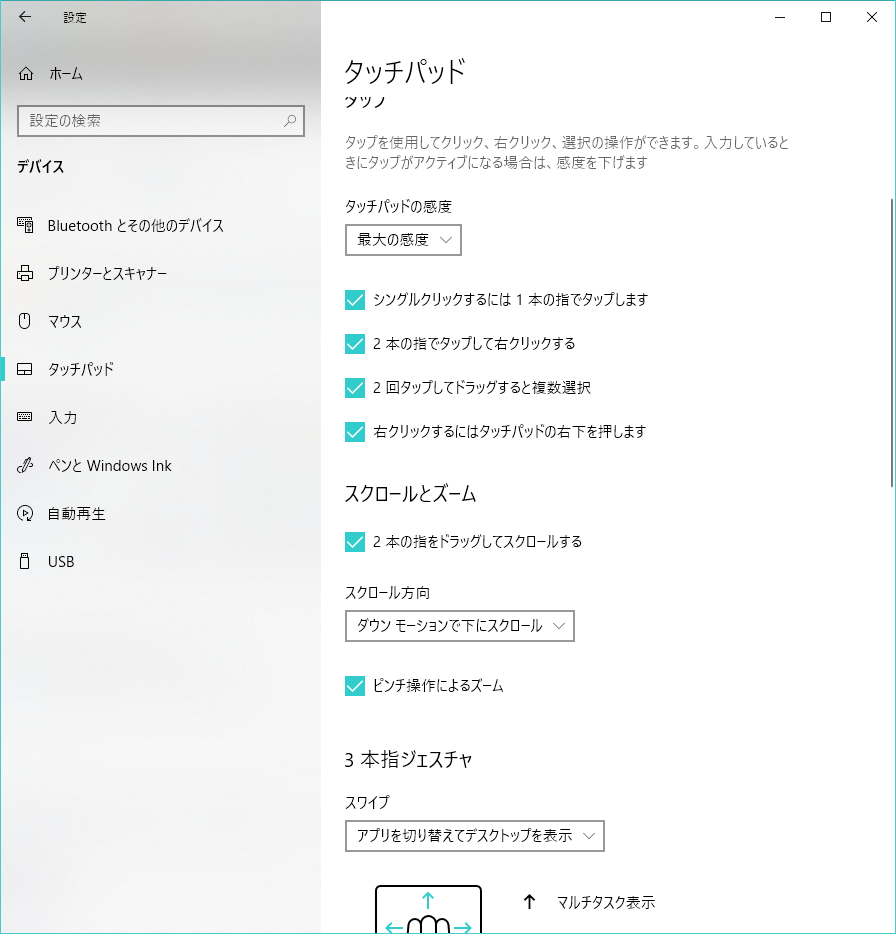
Task: Open スワイプ gesture dropdown
Action: (475, 836)
